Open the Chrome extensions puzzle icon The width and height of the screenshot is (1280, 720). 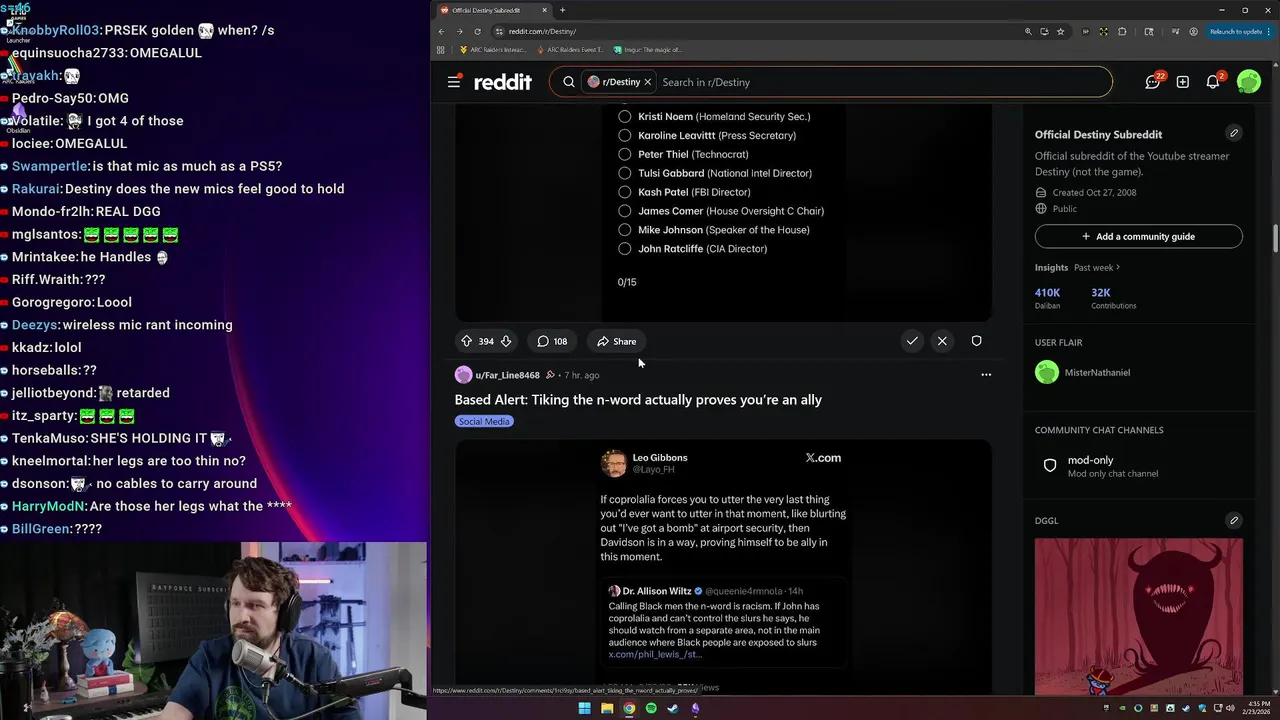[x=1122, y=31]
